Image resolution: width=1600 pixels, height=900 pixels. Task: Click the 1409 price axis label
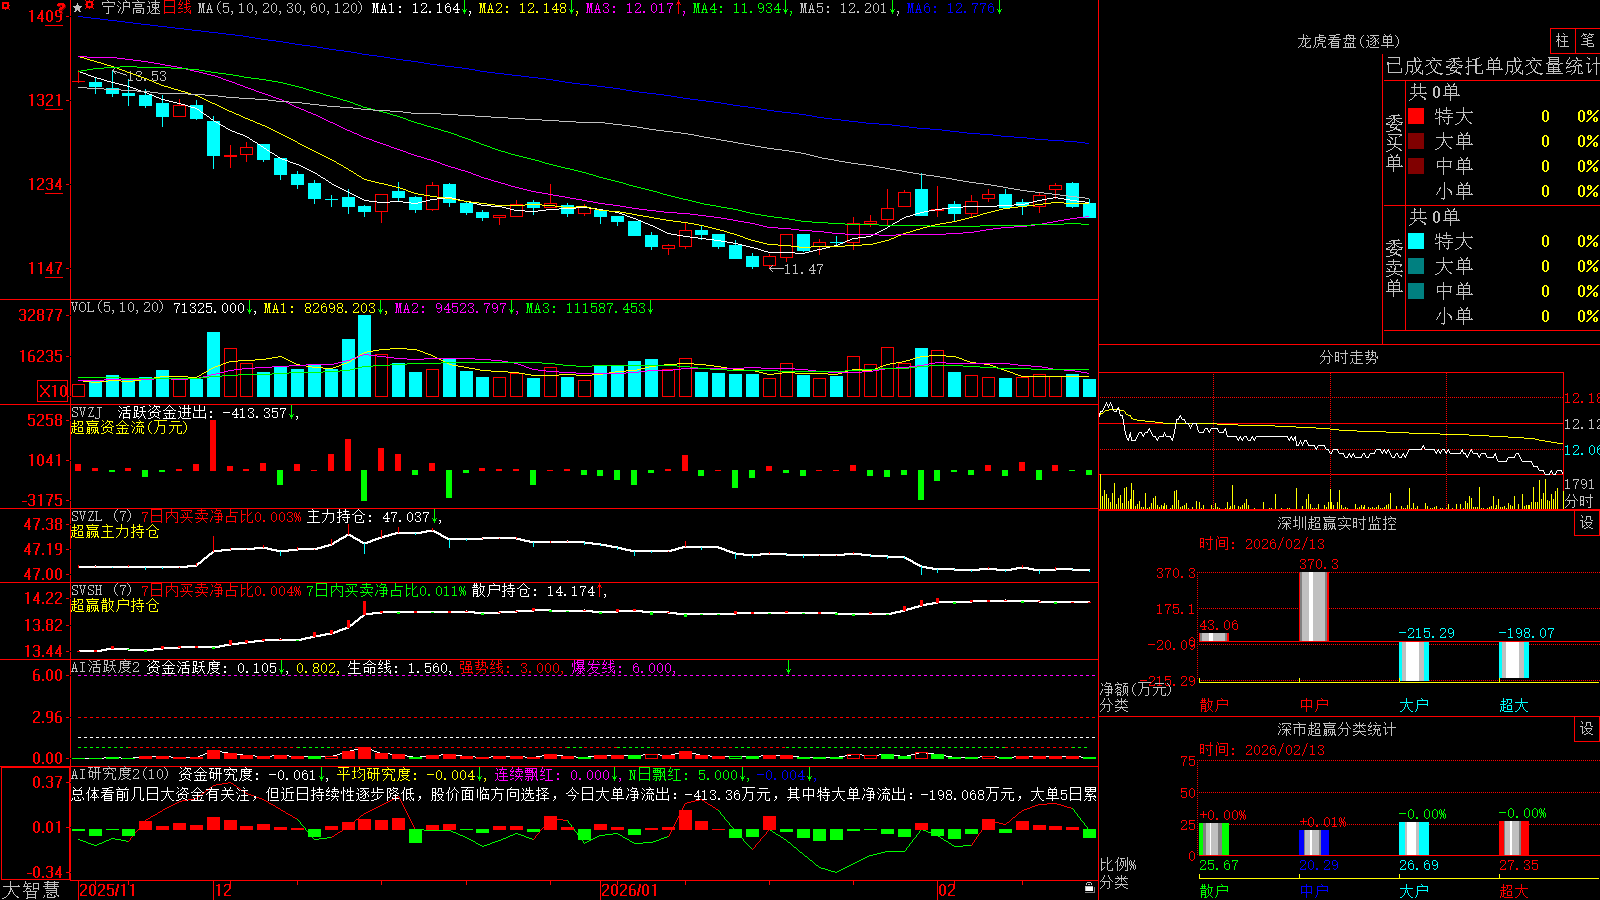click(x=47, y=17)
